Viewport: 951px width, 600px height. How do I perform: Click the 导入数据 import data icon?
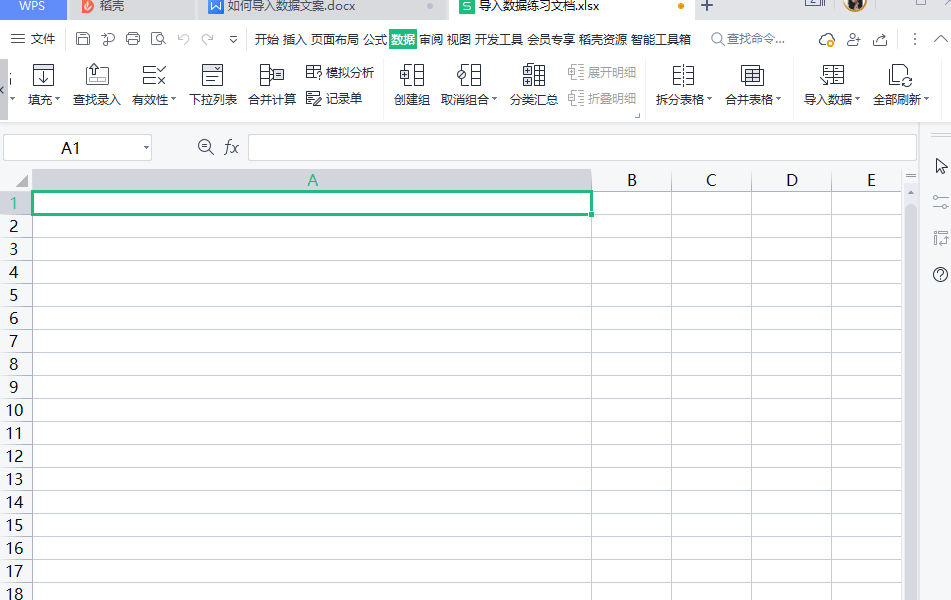[832, 76]
